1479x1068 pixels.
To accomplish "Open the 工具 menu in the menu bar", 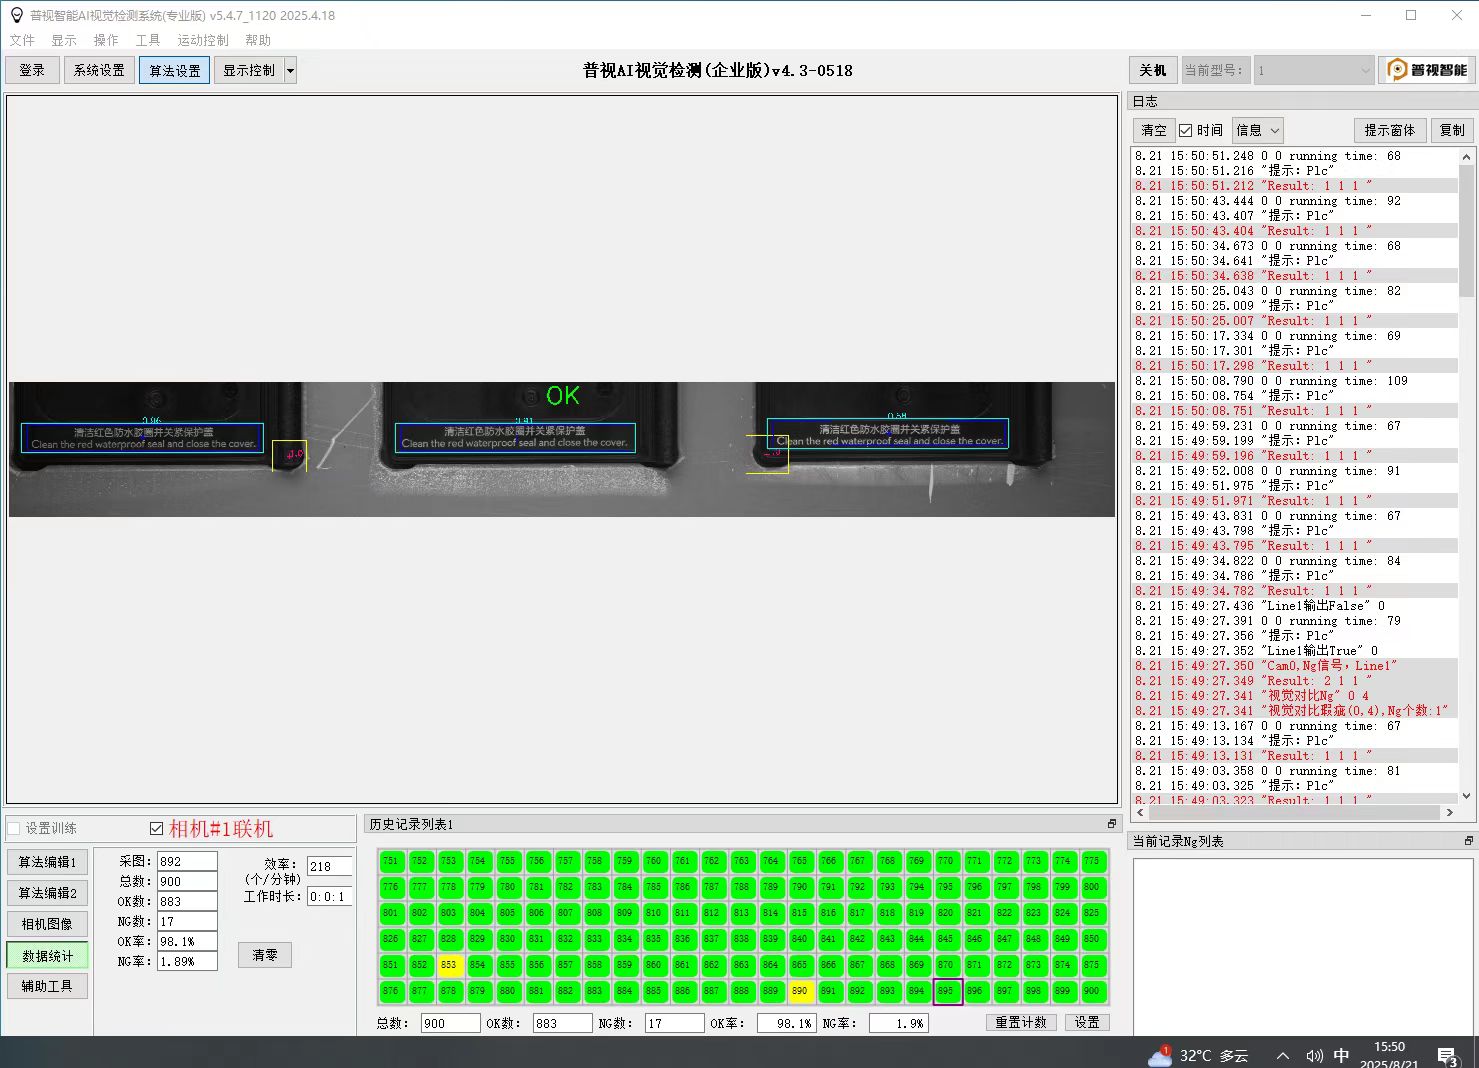I will coord(148,40).
